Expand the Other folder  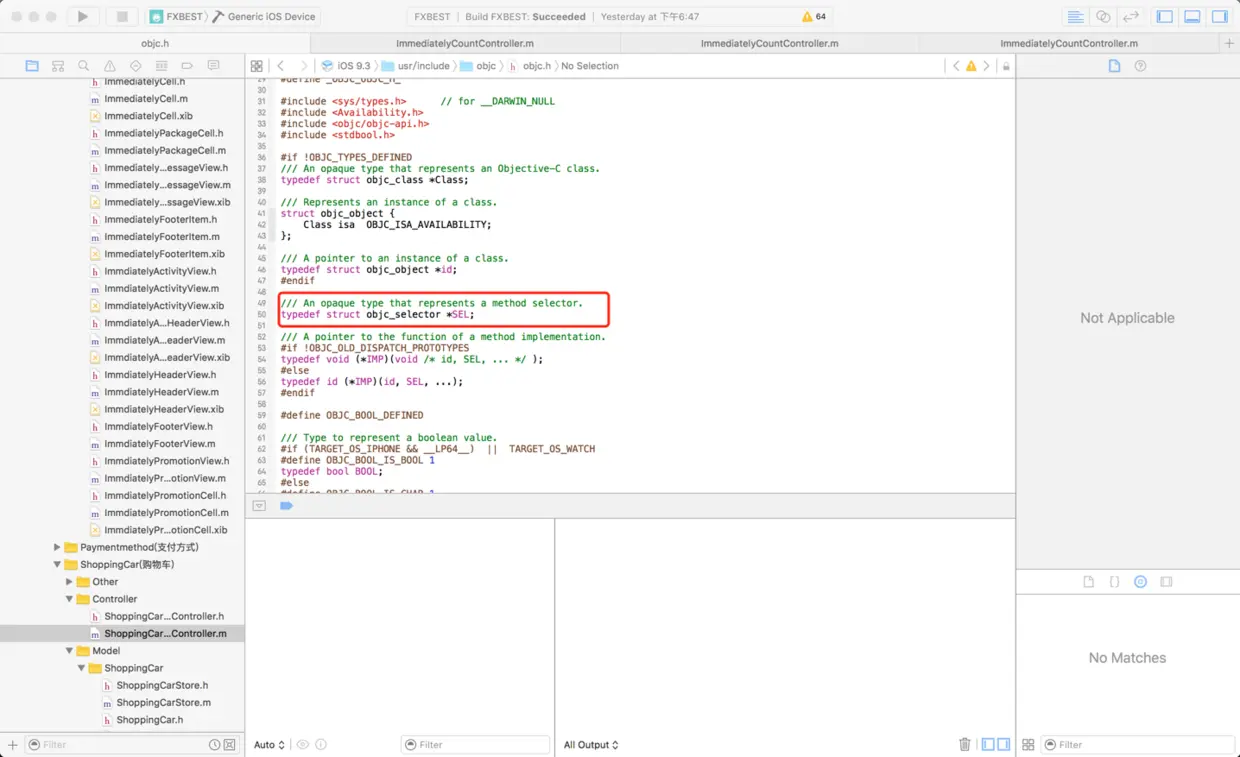click(69, 581)
